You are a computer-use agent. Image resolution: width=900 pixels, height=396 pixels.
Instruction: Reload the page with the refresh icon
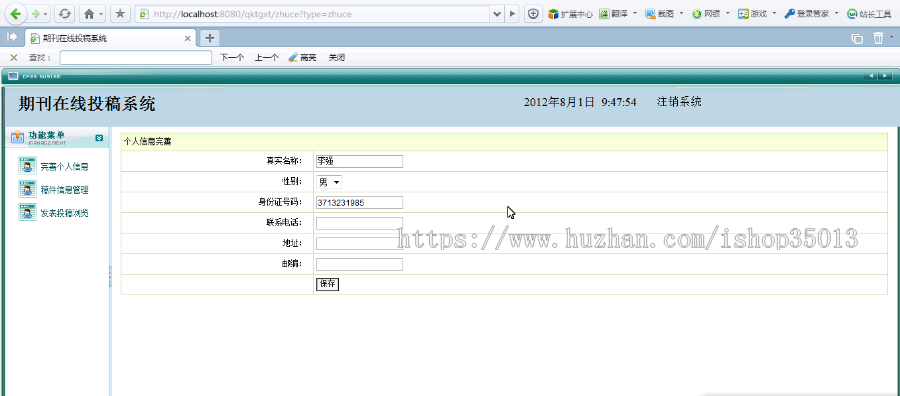click(65, 14)
